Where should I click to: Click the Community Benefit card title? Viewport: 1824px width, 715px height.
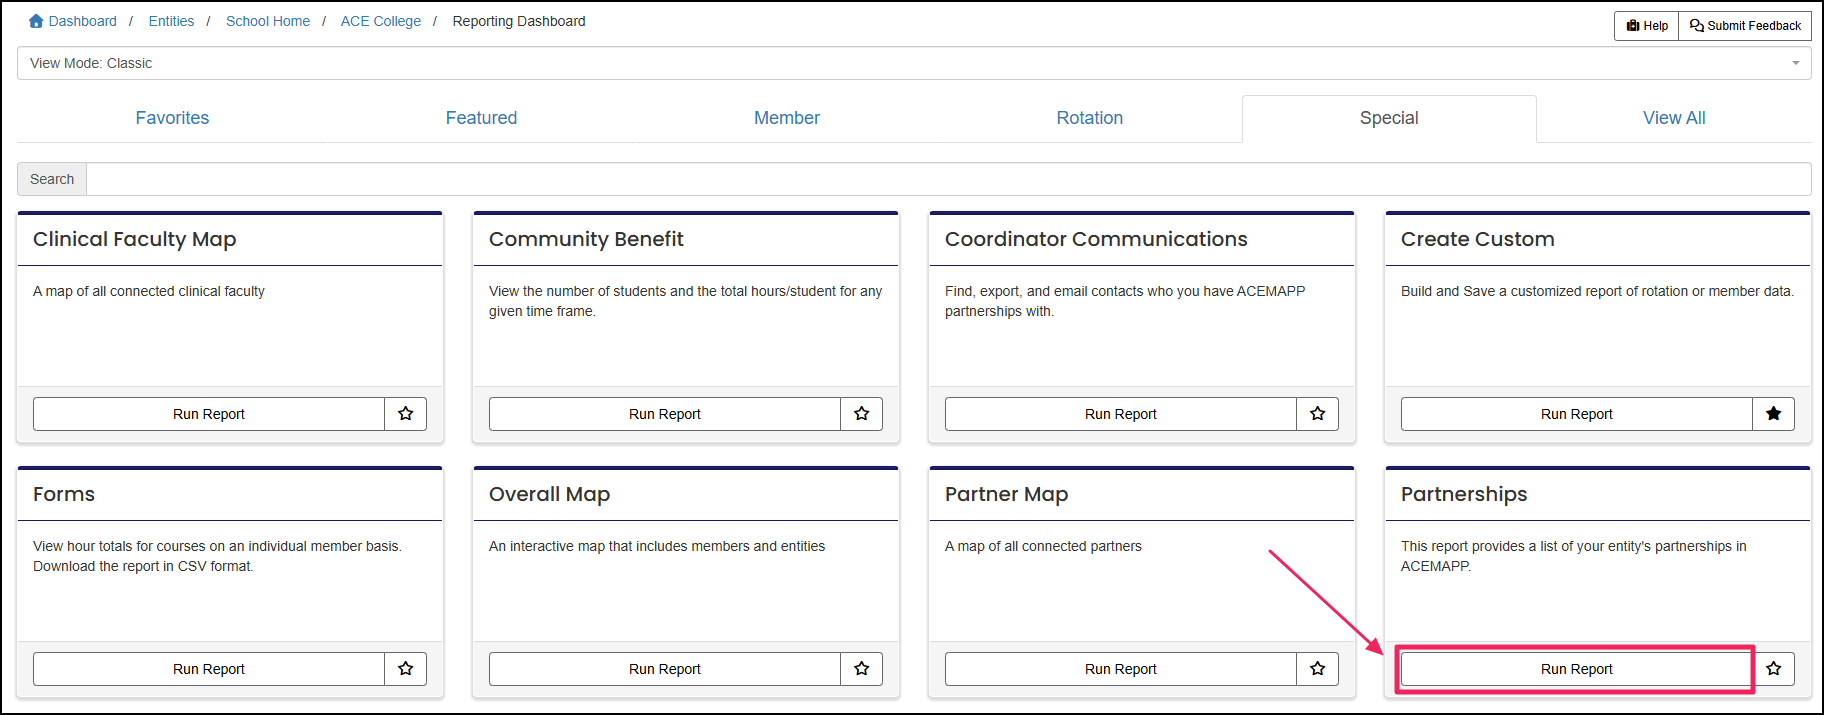pyautogui.click(x=586, y=239)
